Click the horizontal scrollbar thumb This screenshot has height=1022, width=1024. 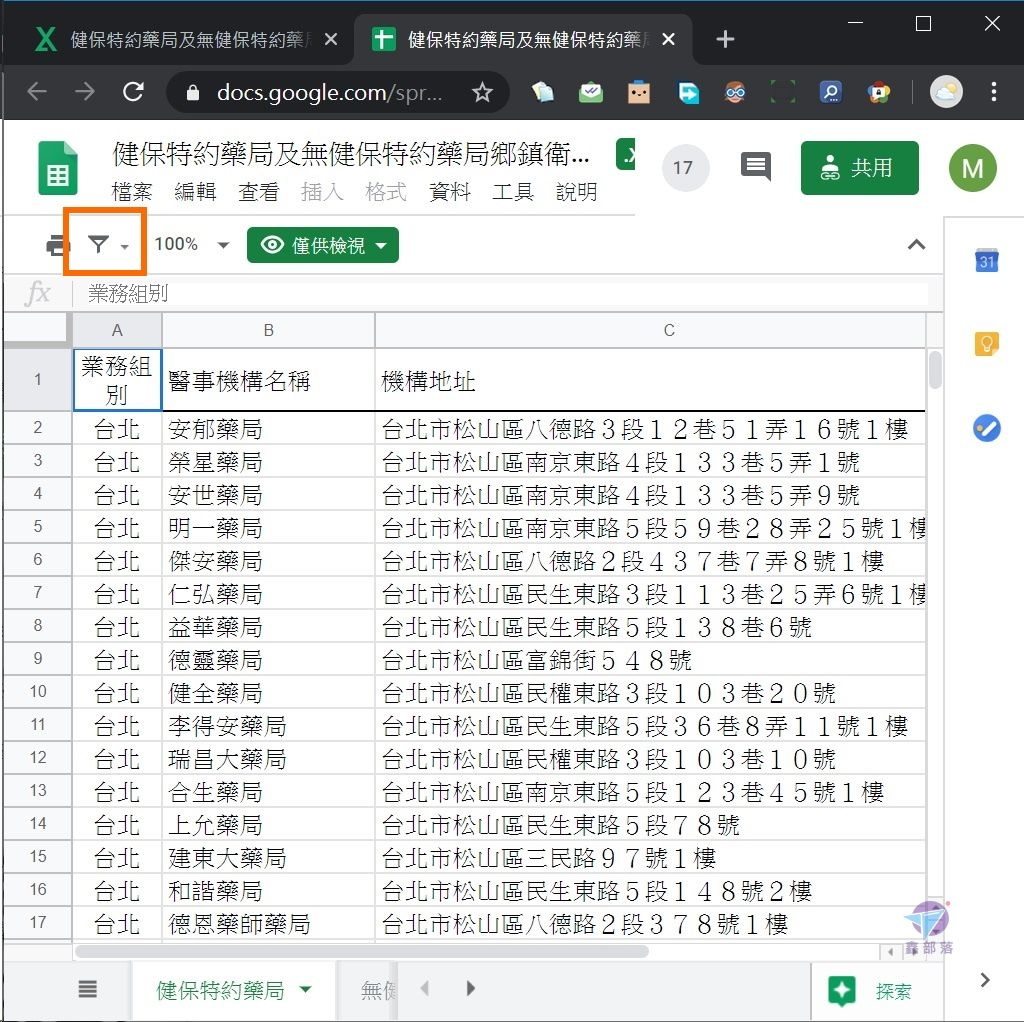362,951
